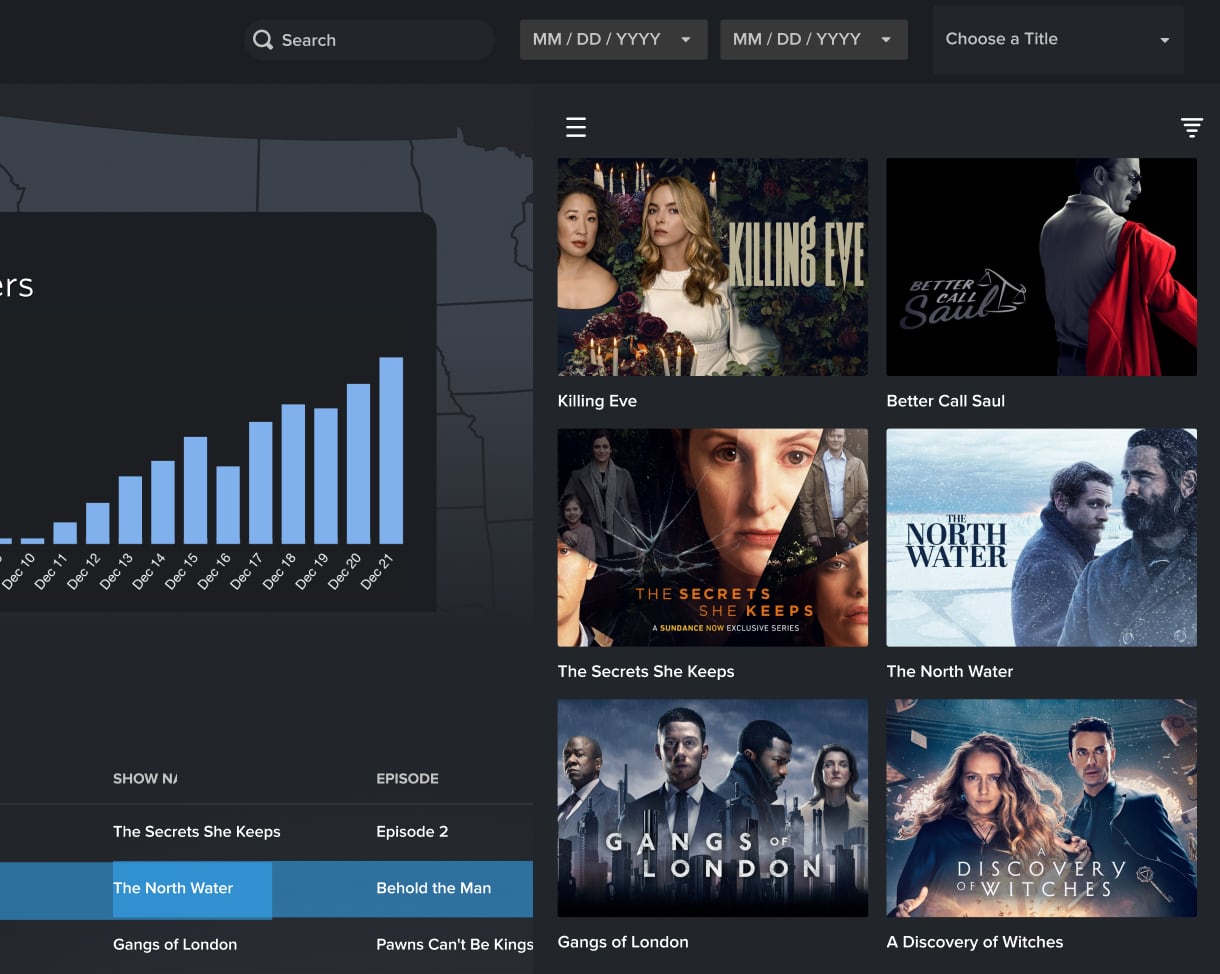Select A Discovery of Witches poster thumbnail
The width and height of the screenshot is (1220, 974).
point(1042,808)
